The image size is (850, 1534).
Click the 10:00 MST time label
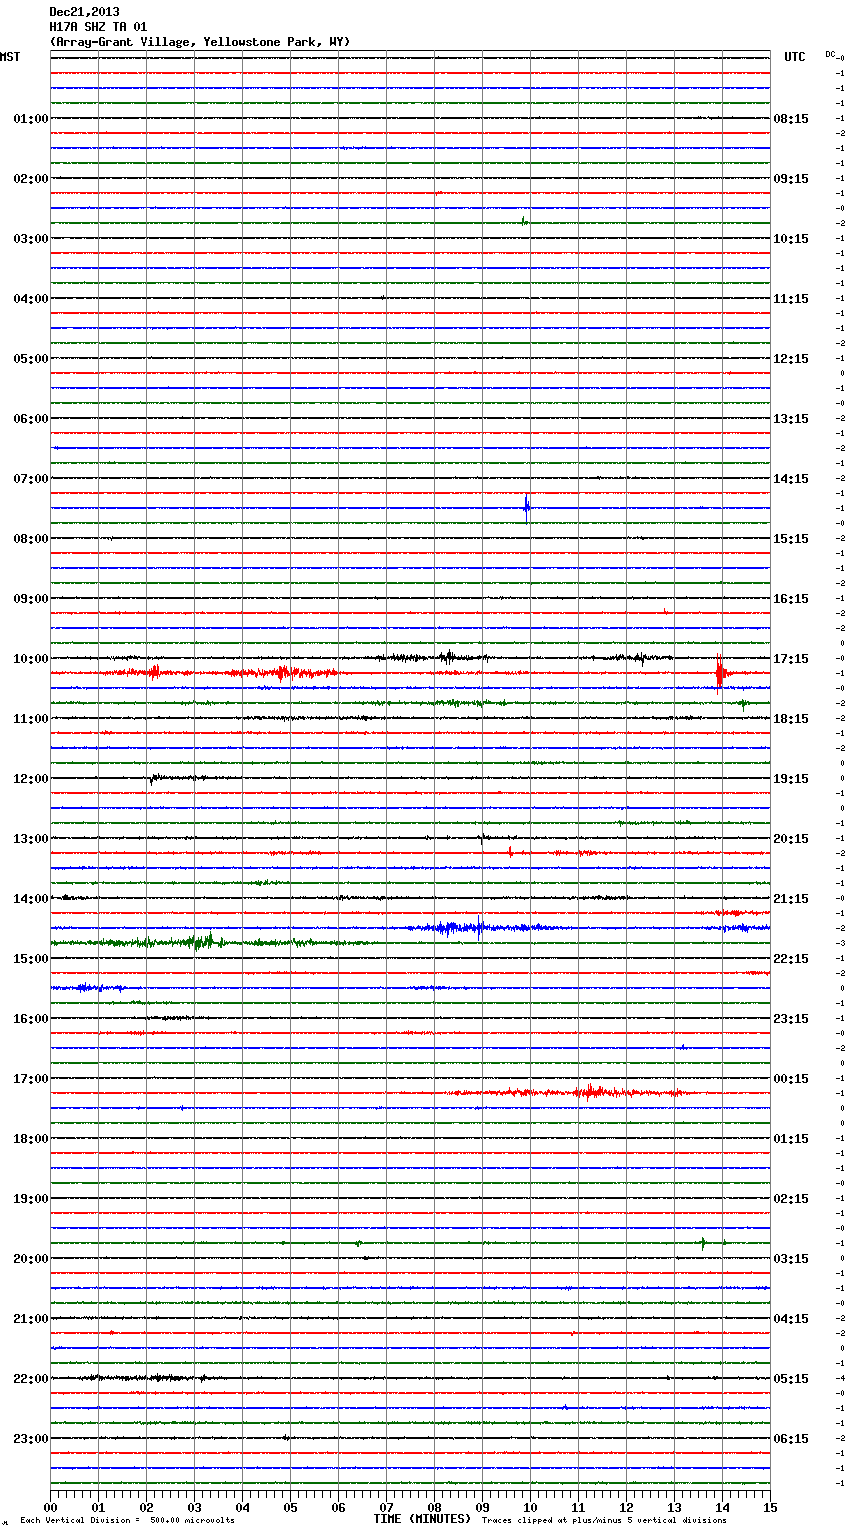[x=31, y=659]
